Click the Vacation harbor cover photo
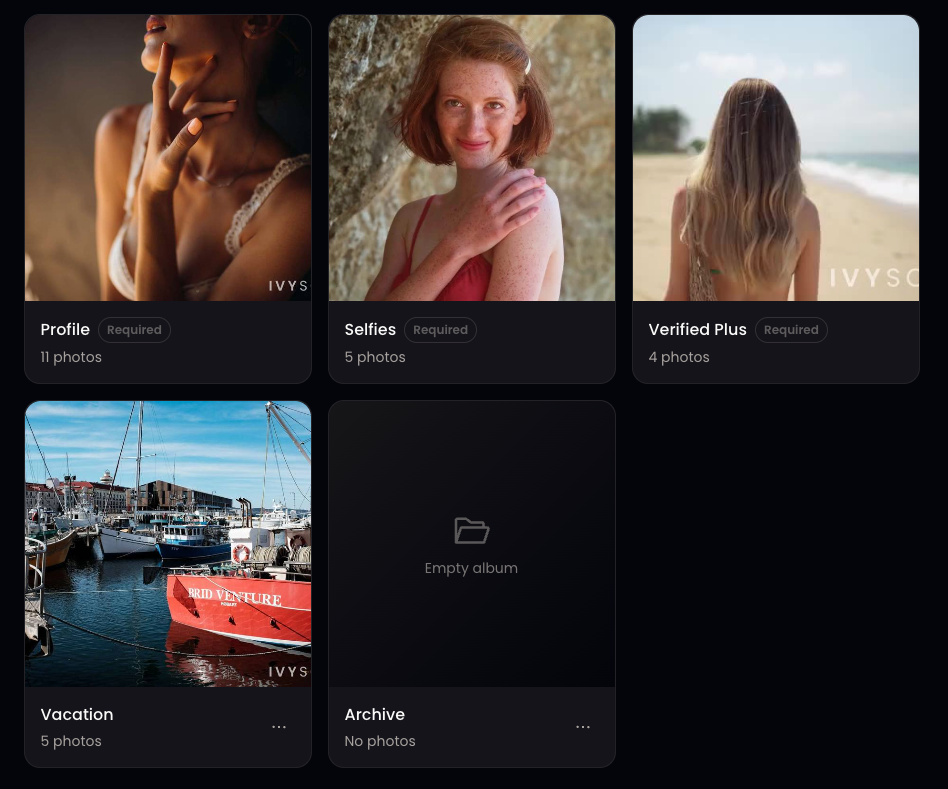 (x=167, y=543)
